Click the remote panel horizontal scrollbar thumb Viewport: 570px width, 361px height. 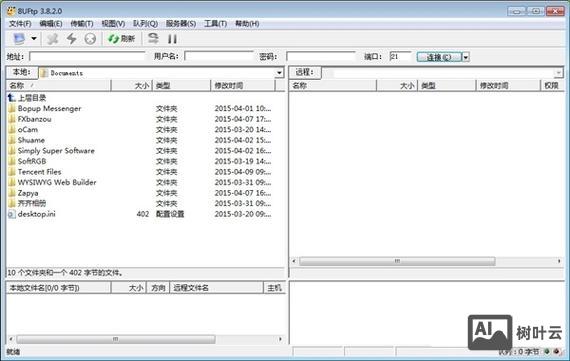coord(397,261)
